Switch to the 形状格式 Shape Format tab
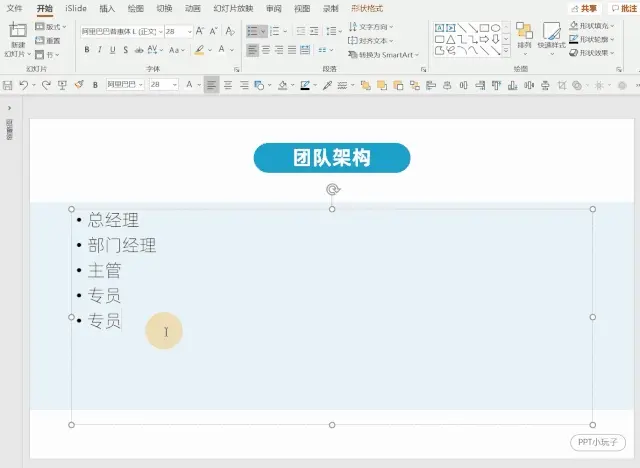Image resolution: width=640 pixels, height=468 pixels. pos(367,8)
